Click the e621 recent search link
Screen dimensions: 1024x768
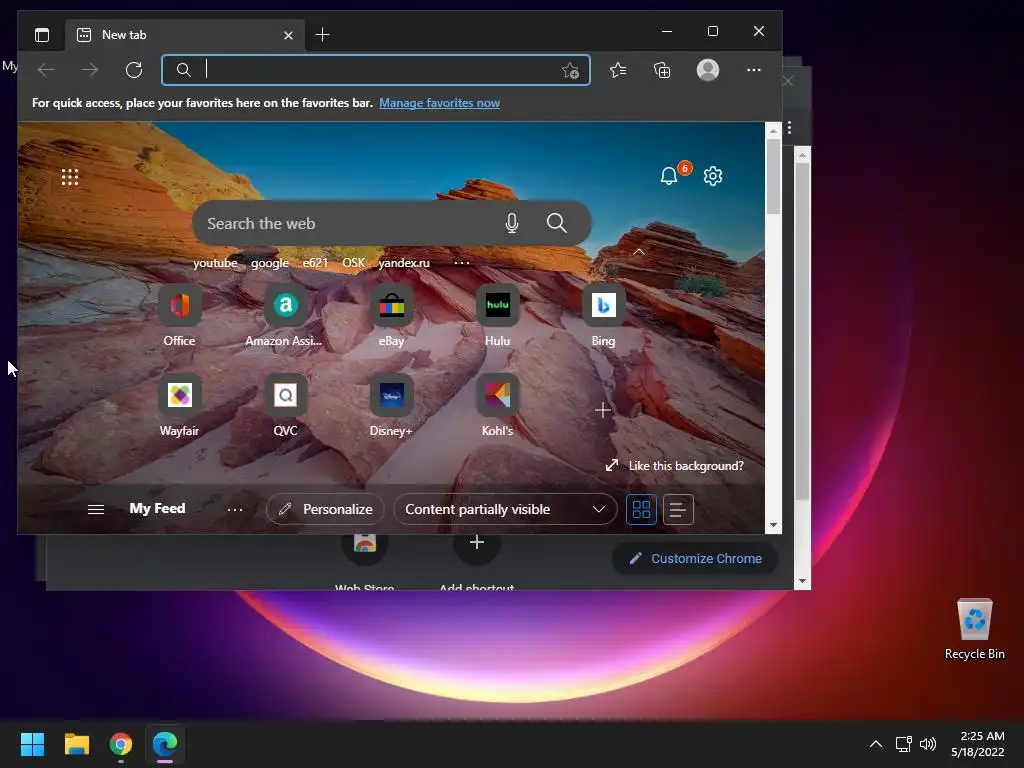coord(315,263)
